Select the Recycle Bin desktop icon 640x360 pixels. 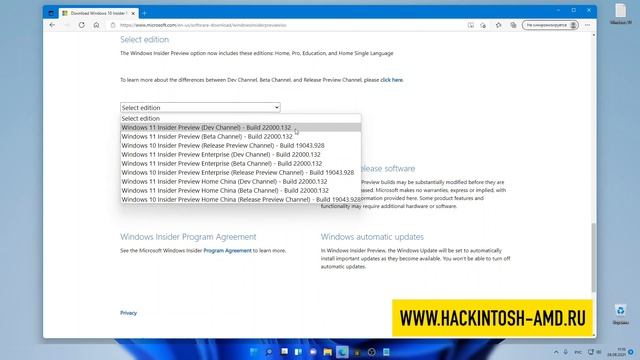(x=620, y=315)
